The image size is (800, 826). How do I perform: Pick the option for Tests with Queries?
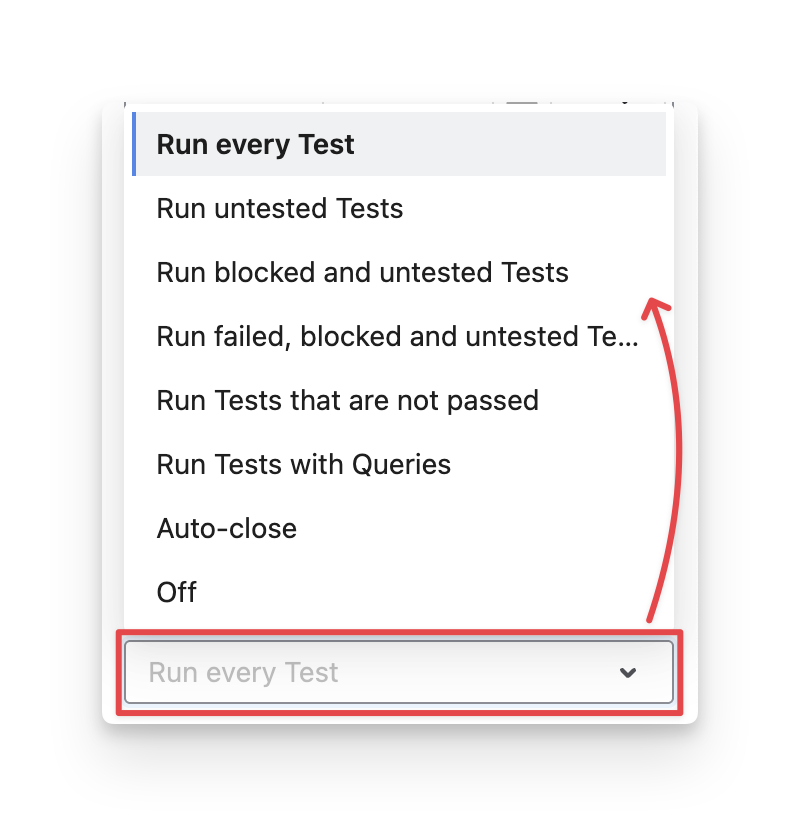[303, 465]
